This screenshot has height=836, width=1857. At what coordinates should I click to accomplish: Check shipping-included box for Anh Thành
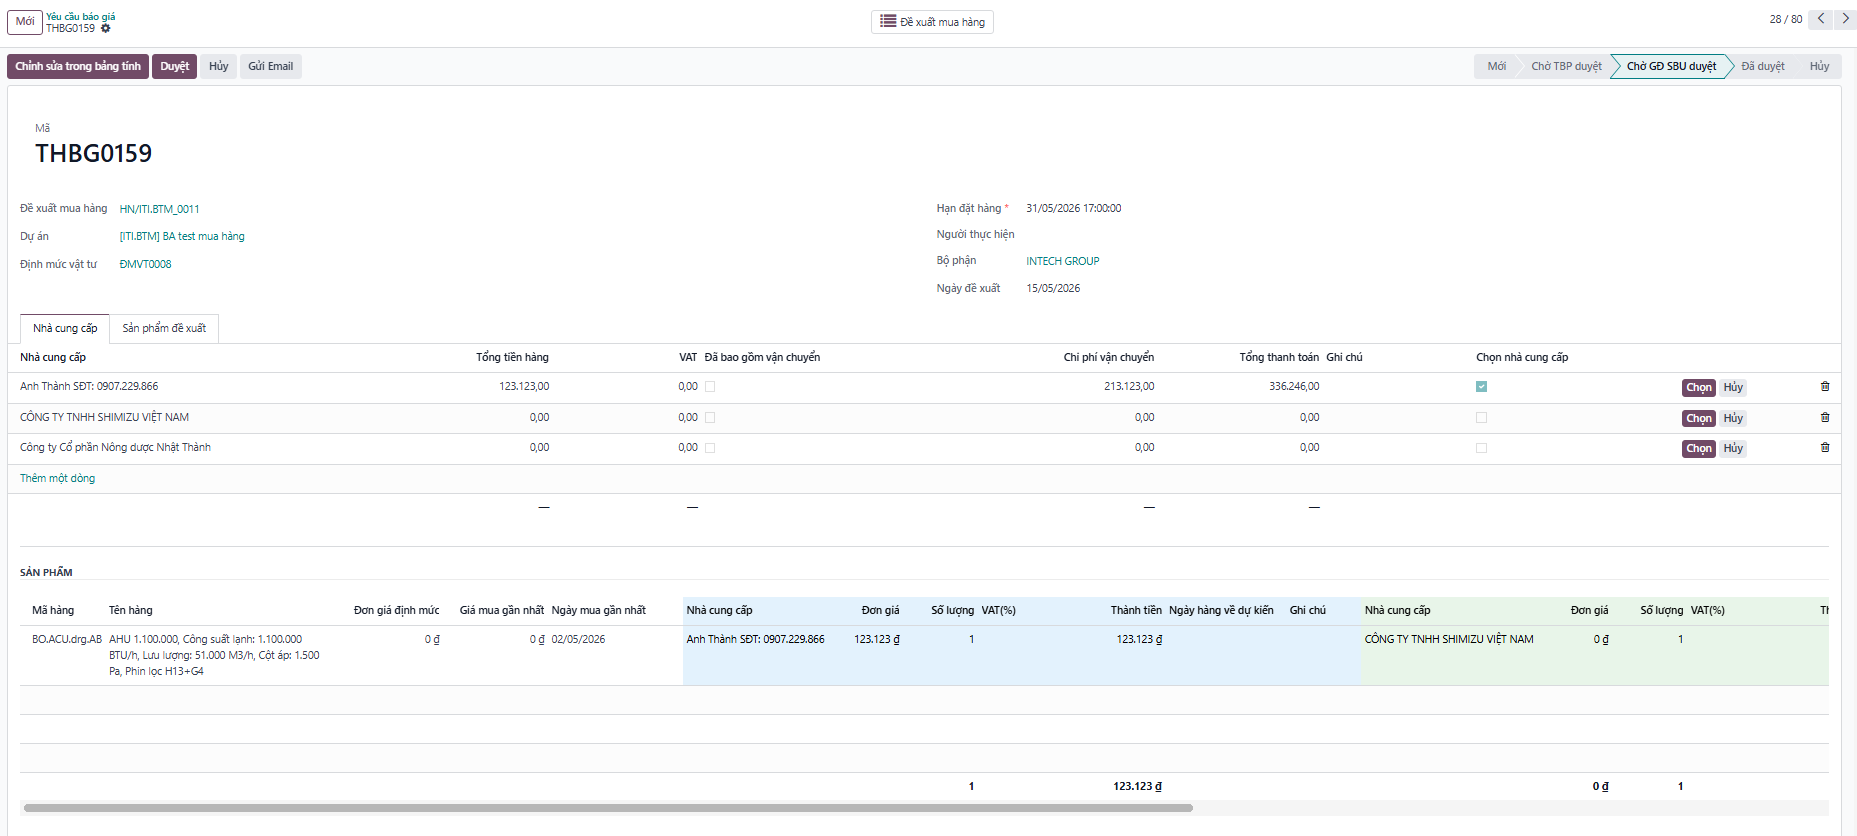[x=710, y=387]
